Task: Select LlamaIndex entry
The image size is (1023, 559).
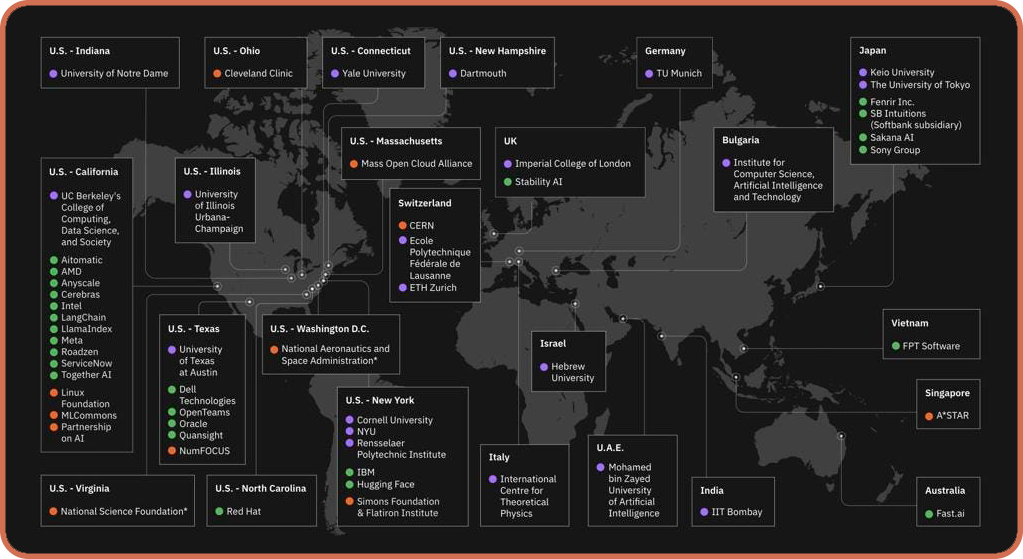Action: click(86, 329)
